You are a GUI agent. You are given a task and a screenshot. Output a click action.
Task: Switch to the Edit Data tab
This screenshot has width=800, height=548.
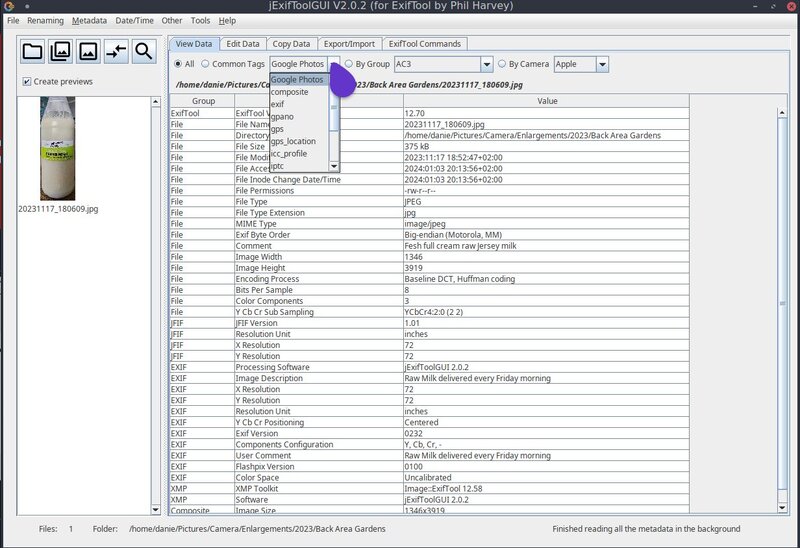tap(243, 44)
